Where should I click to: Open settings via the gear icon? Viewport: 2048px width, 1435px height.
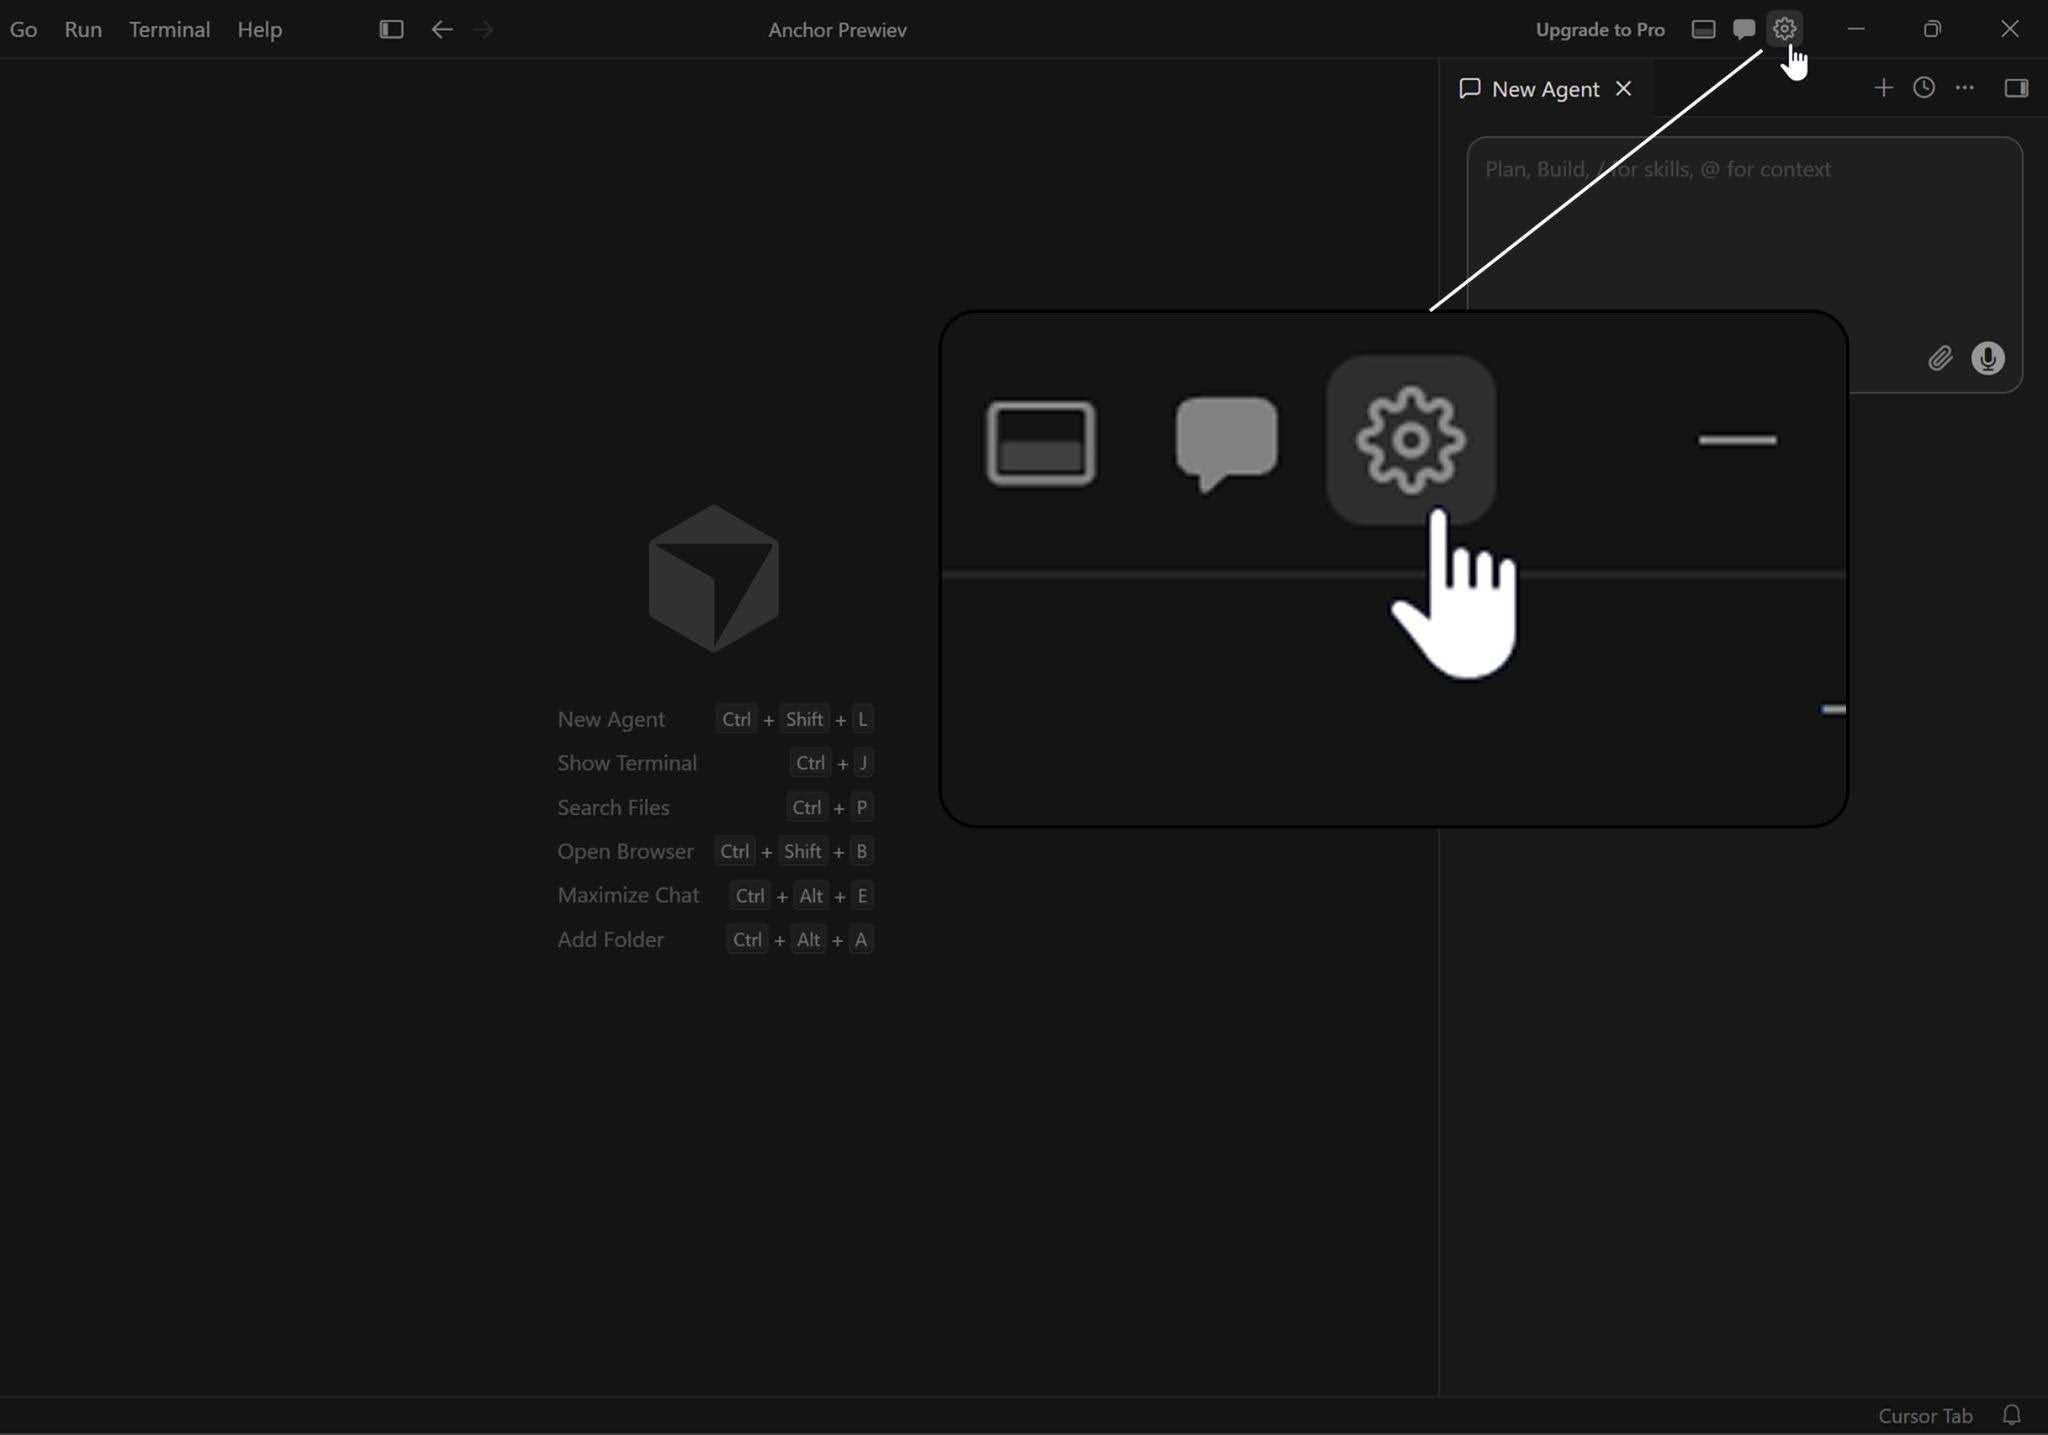(1784, 29)
